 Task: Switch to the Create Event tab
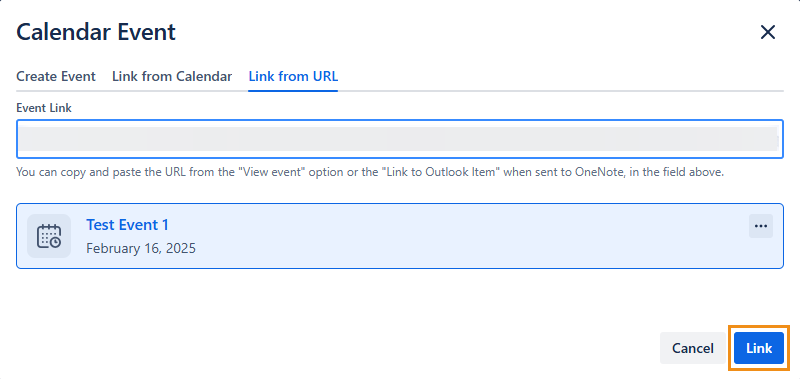click(x=56, y=77)
